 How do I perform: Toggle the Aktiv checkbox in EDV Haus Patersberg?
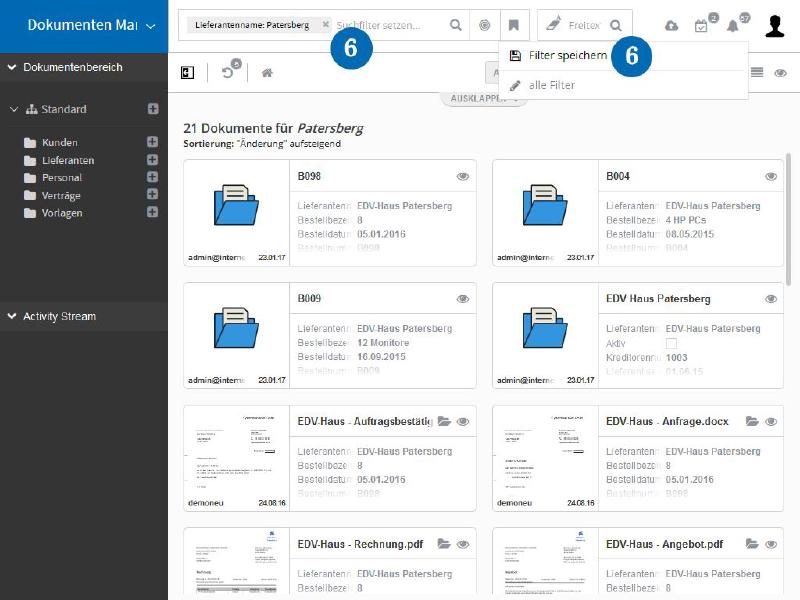[x=672, y=343]
